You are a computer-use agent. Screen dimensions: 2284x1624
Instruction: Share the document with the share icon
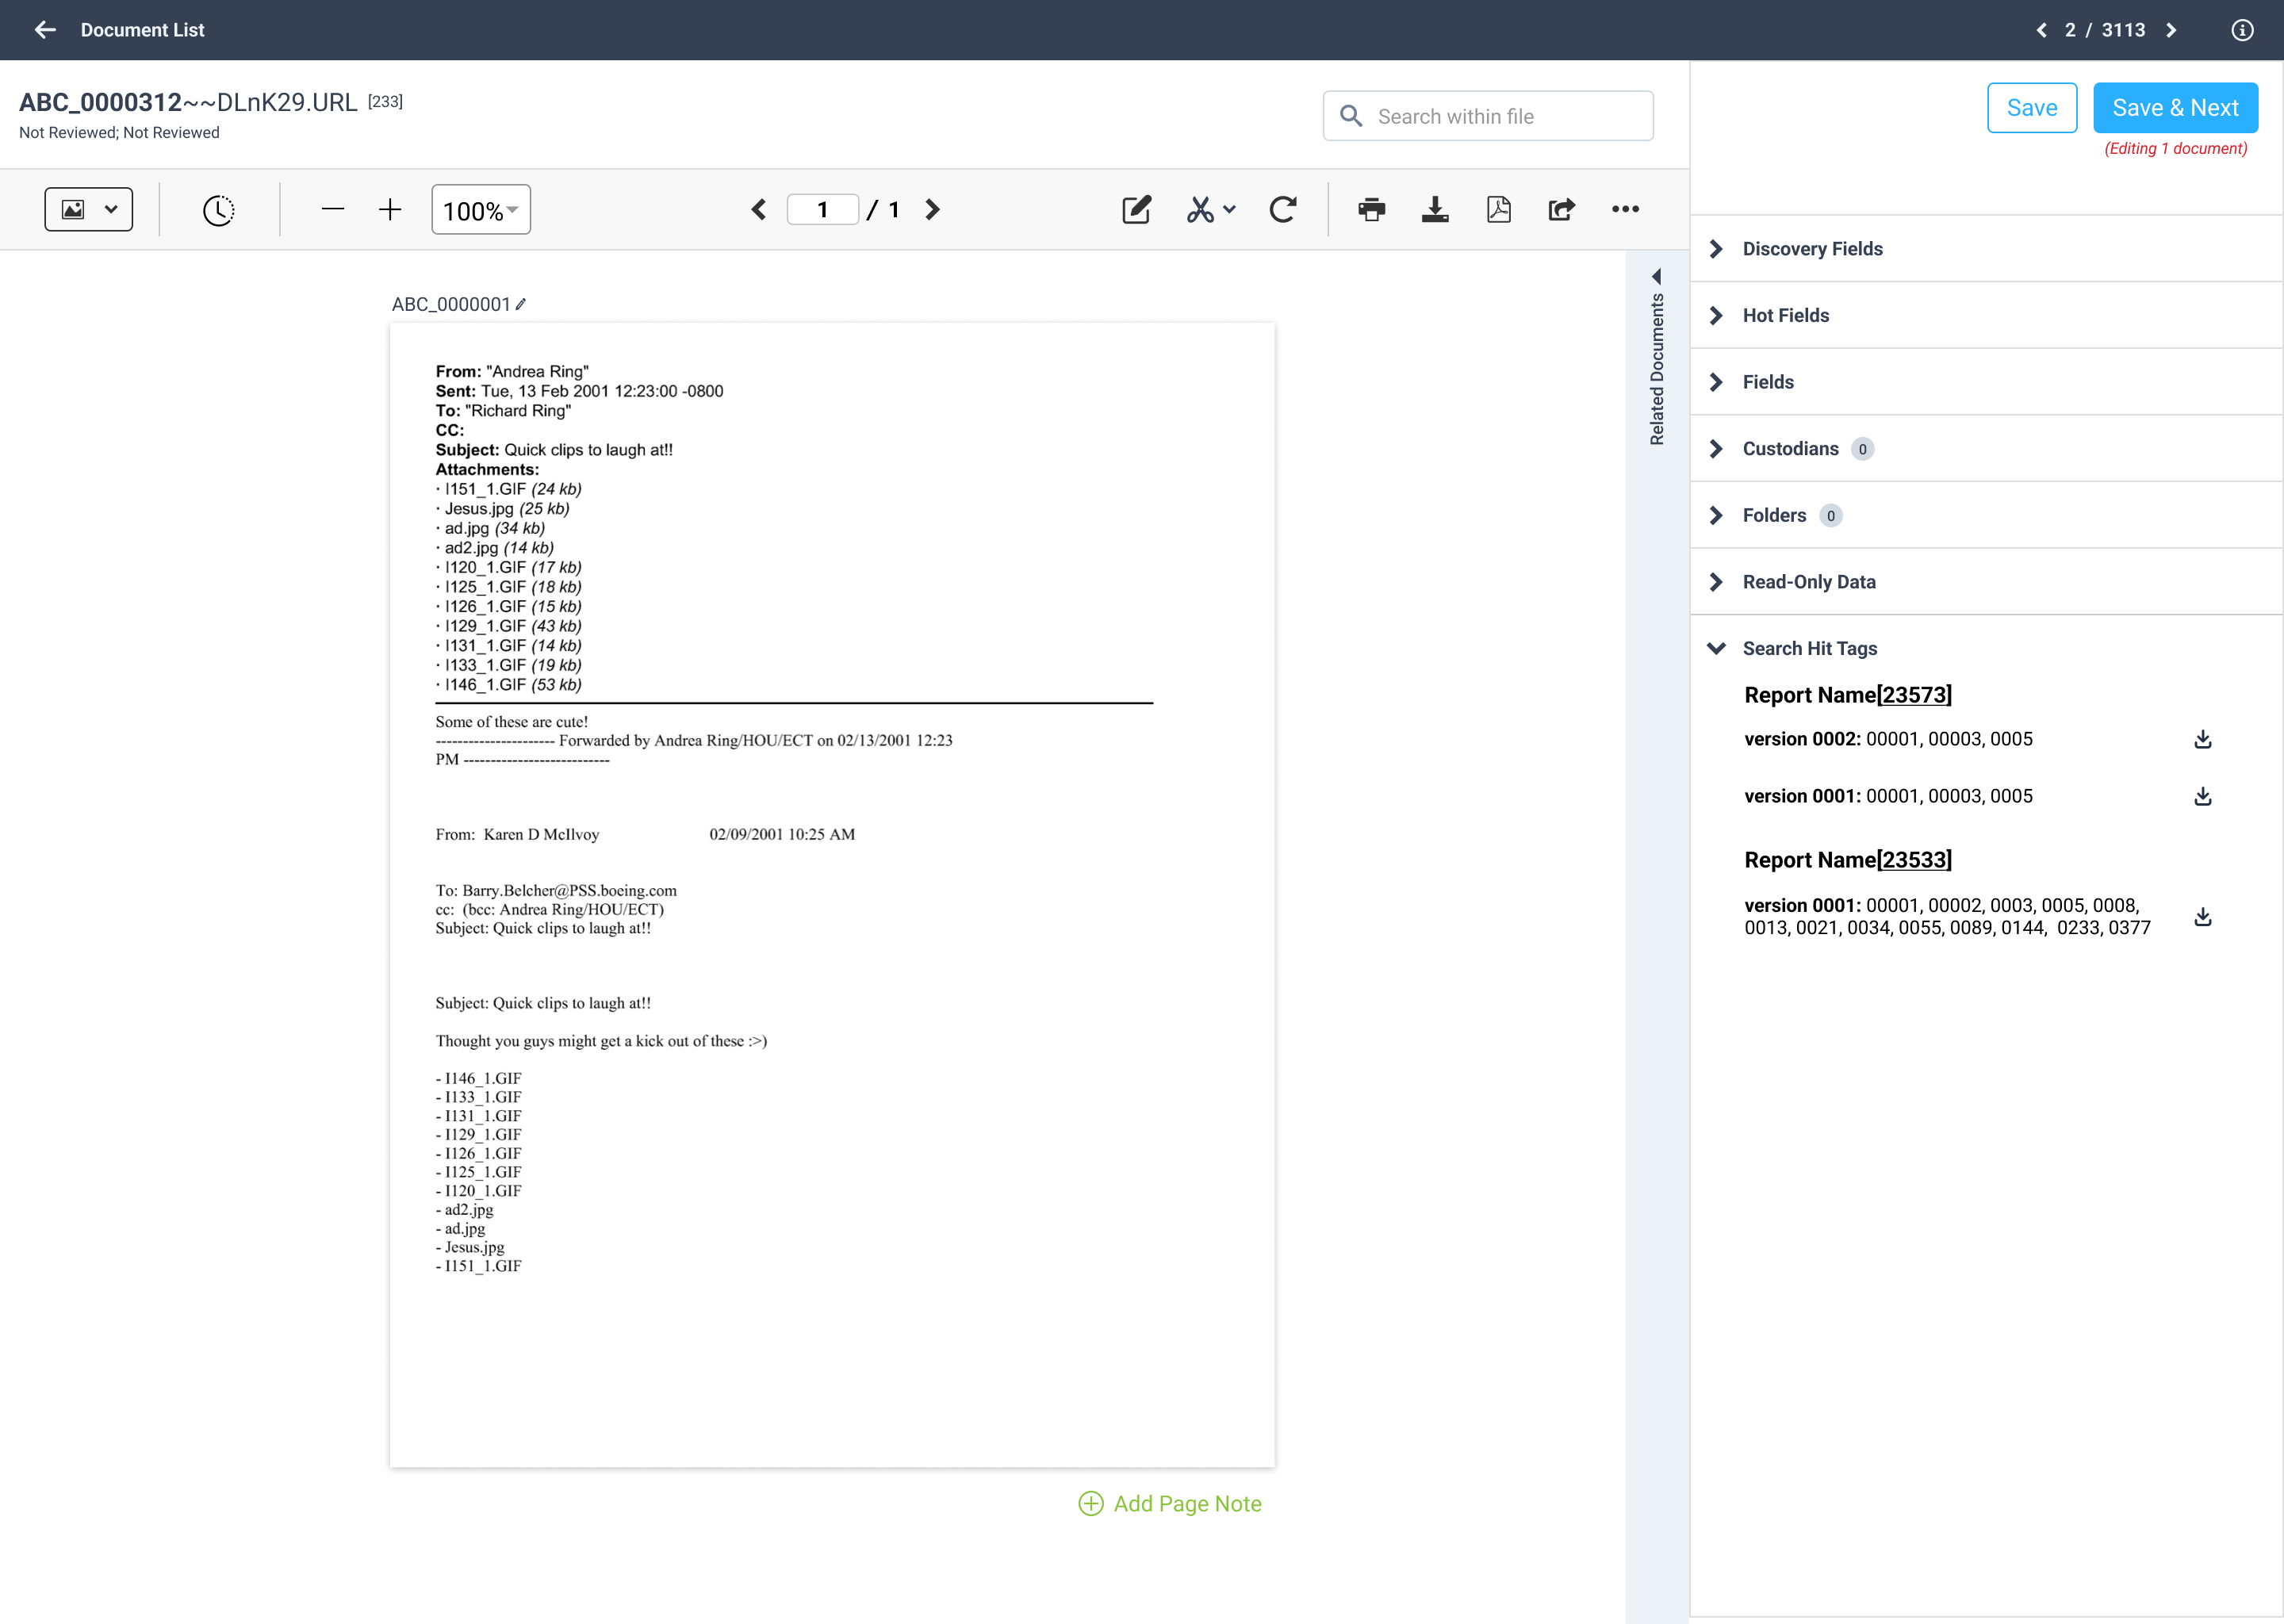[1561, 209]
